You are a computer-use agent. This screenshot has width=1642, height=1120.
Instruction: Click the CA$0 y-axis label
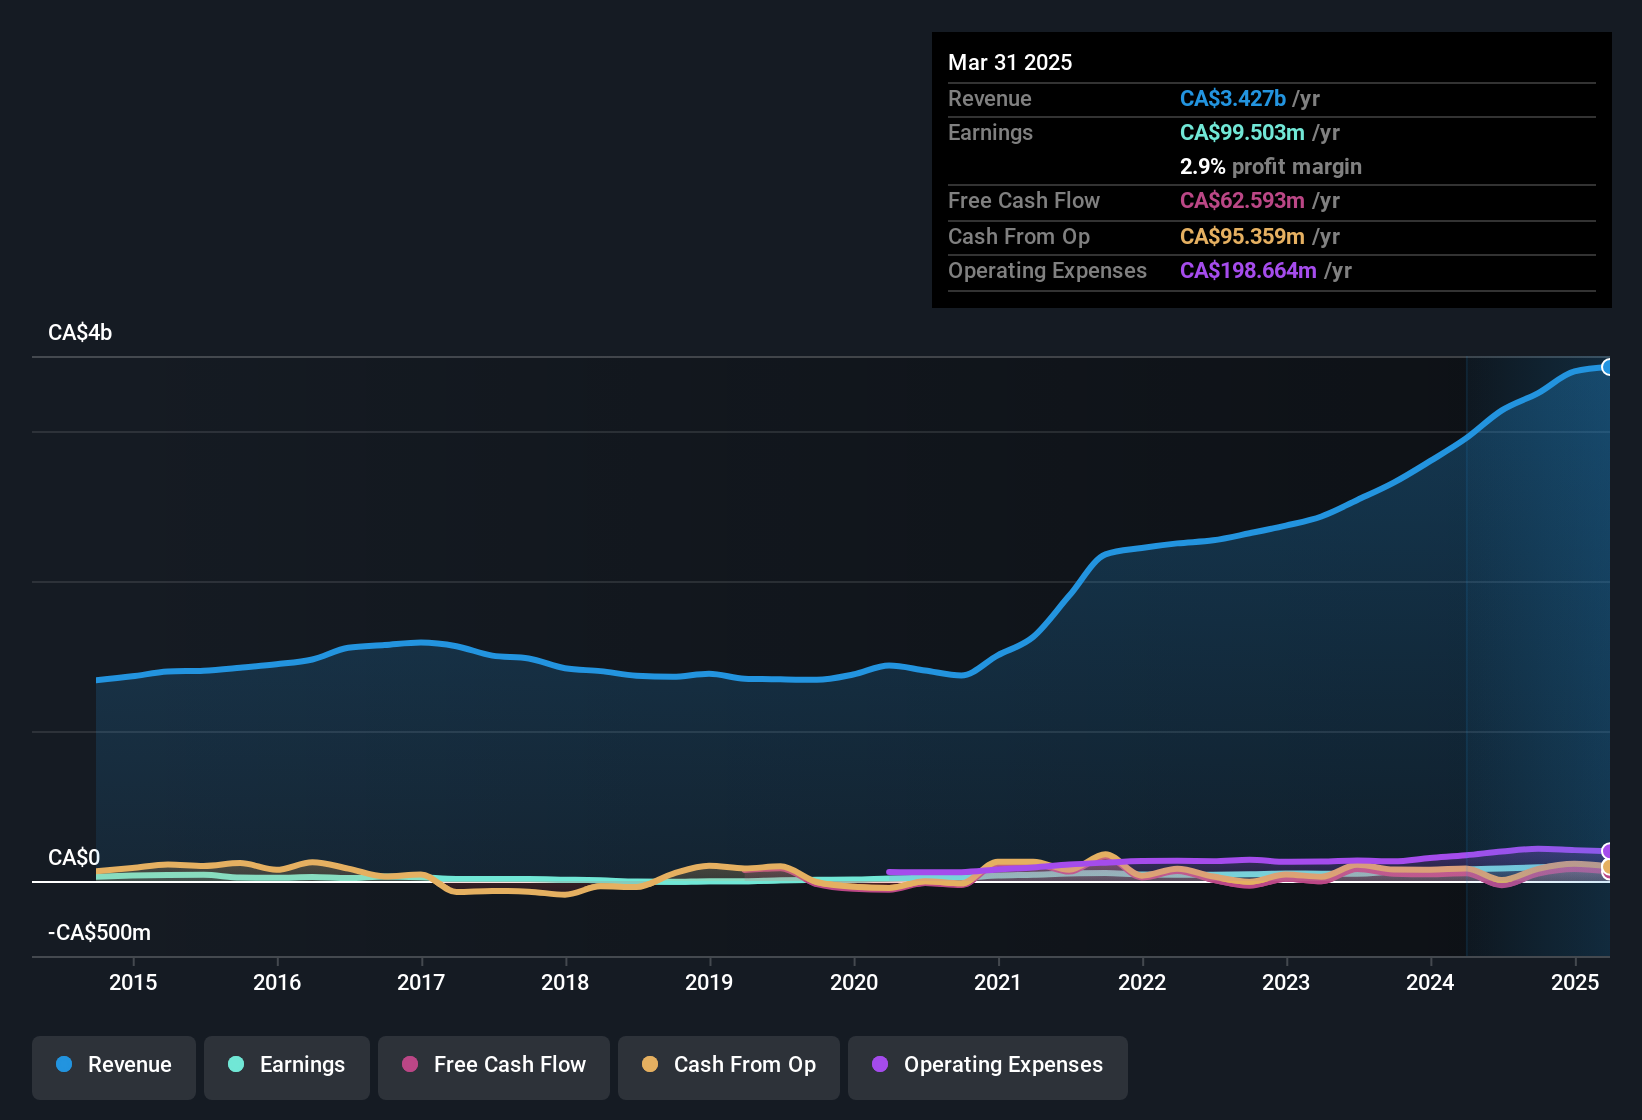point(74,858)
